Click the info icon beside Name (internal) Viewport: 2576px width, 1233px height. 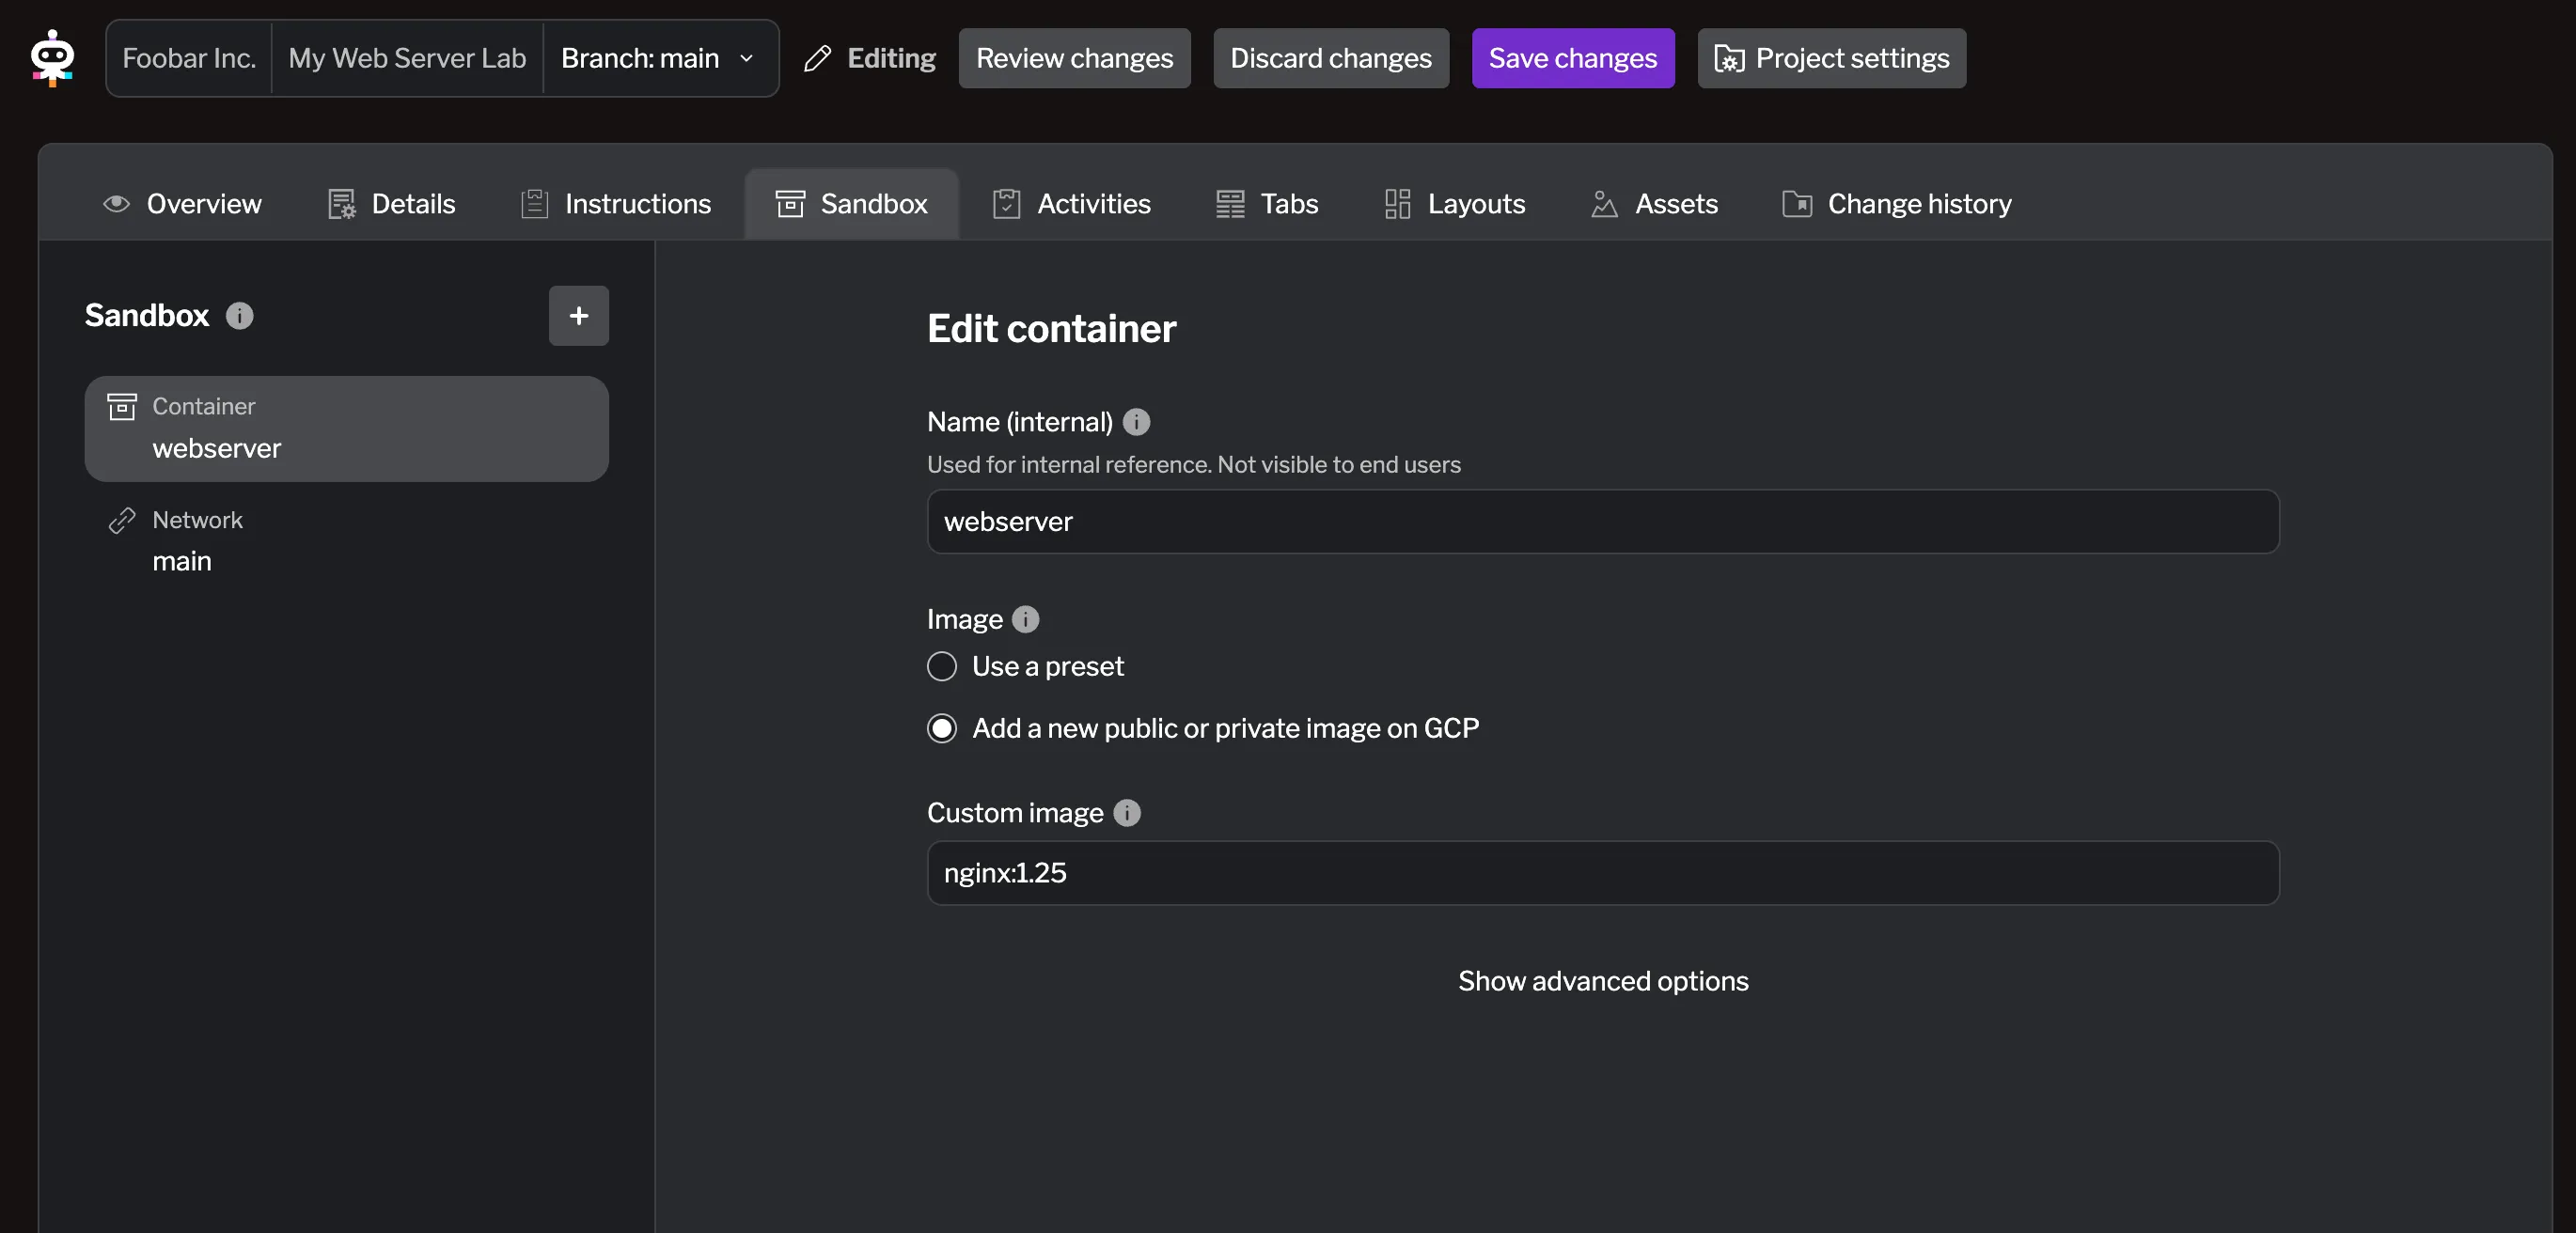pos(1136,422)
